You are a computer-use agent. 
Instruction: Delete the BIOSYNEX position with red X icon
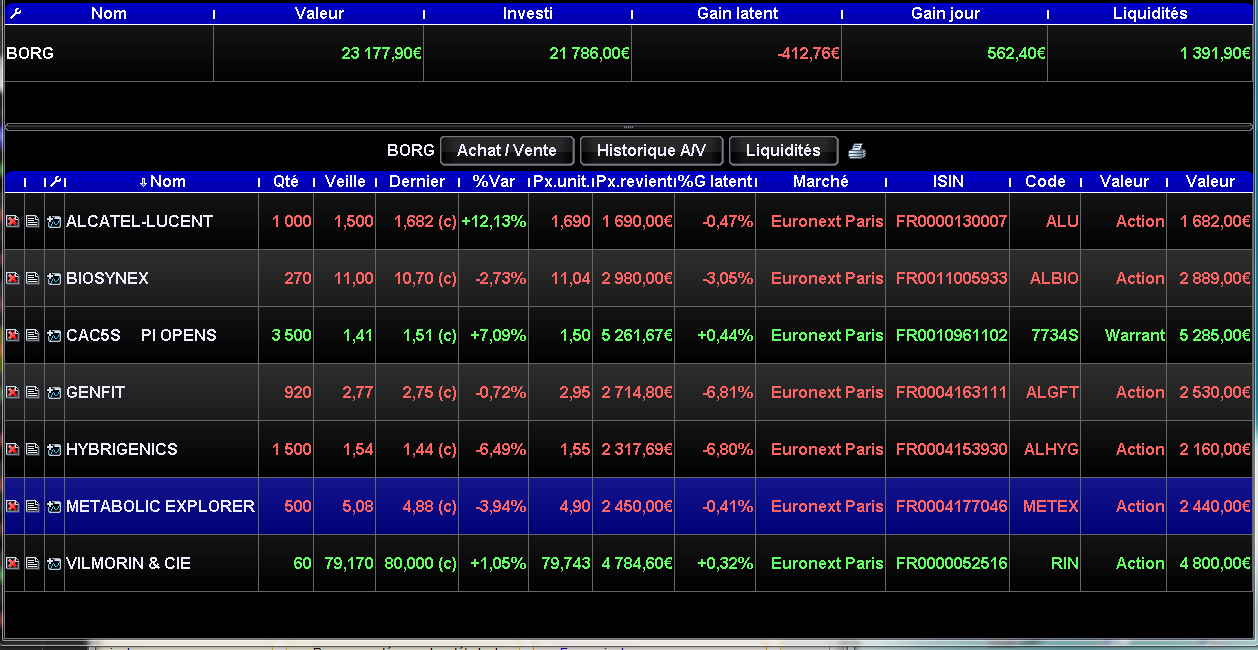pos(13,278)
